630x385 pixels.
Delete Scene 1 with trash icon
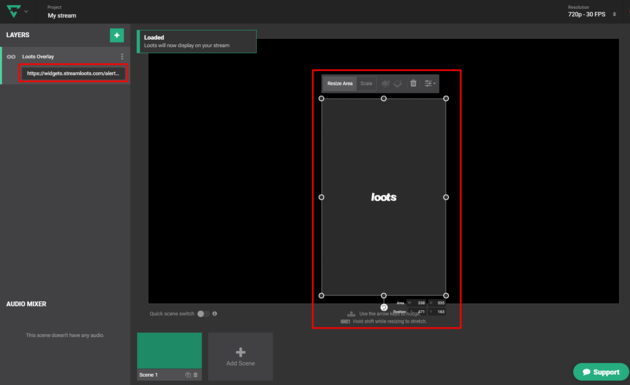point(196,375)
